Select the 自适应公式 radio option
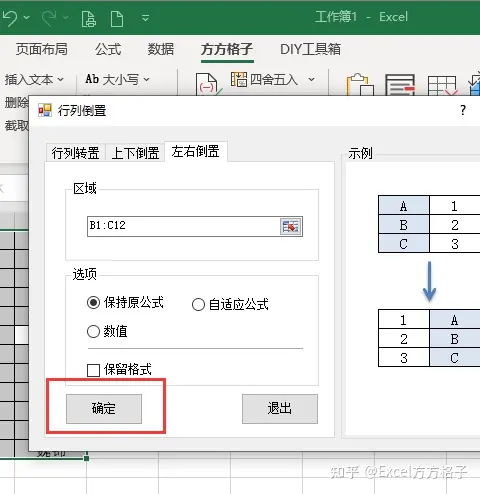This screenshot has width=480, height=494. pos(198,304)
